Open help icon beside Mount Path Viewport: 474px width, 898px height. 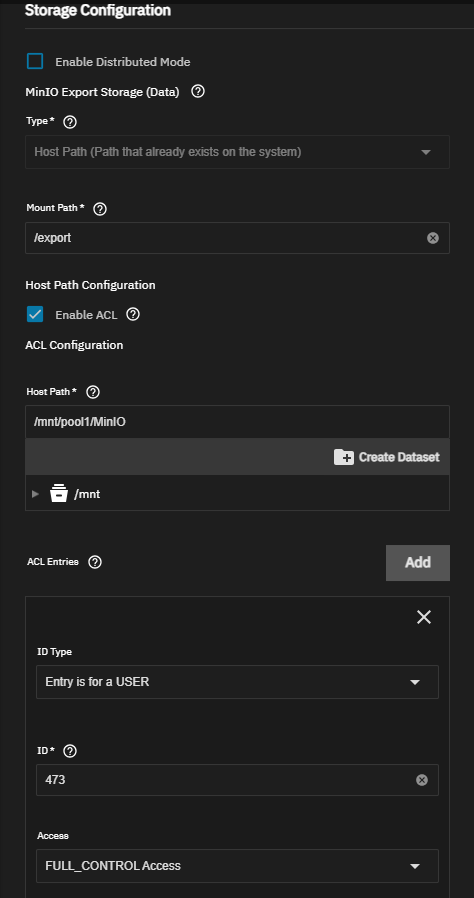click(x=100, y=209)
